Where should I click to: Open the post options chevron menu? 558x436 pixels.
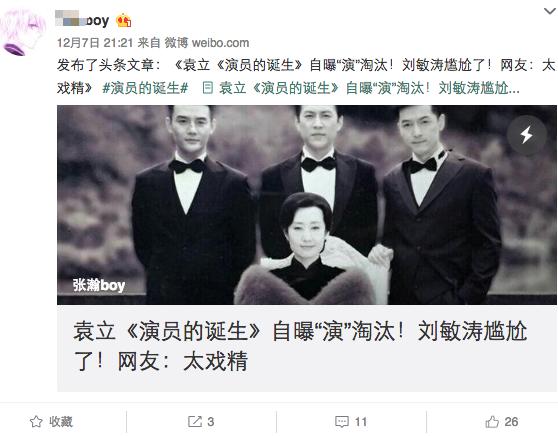(550, 11)
